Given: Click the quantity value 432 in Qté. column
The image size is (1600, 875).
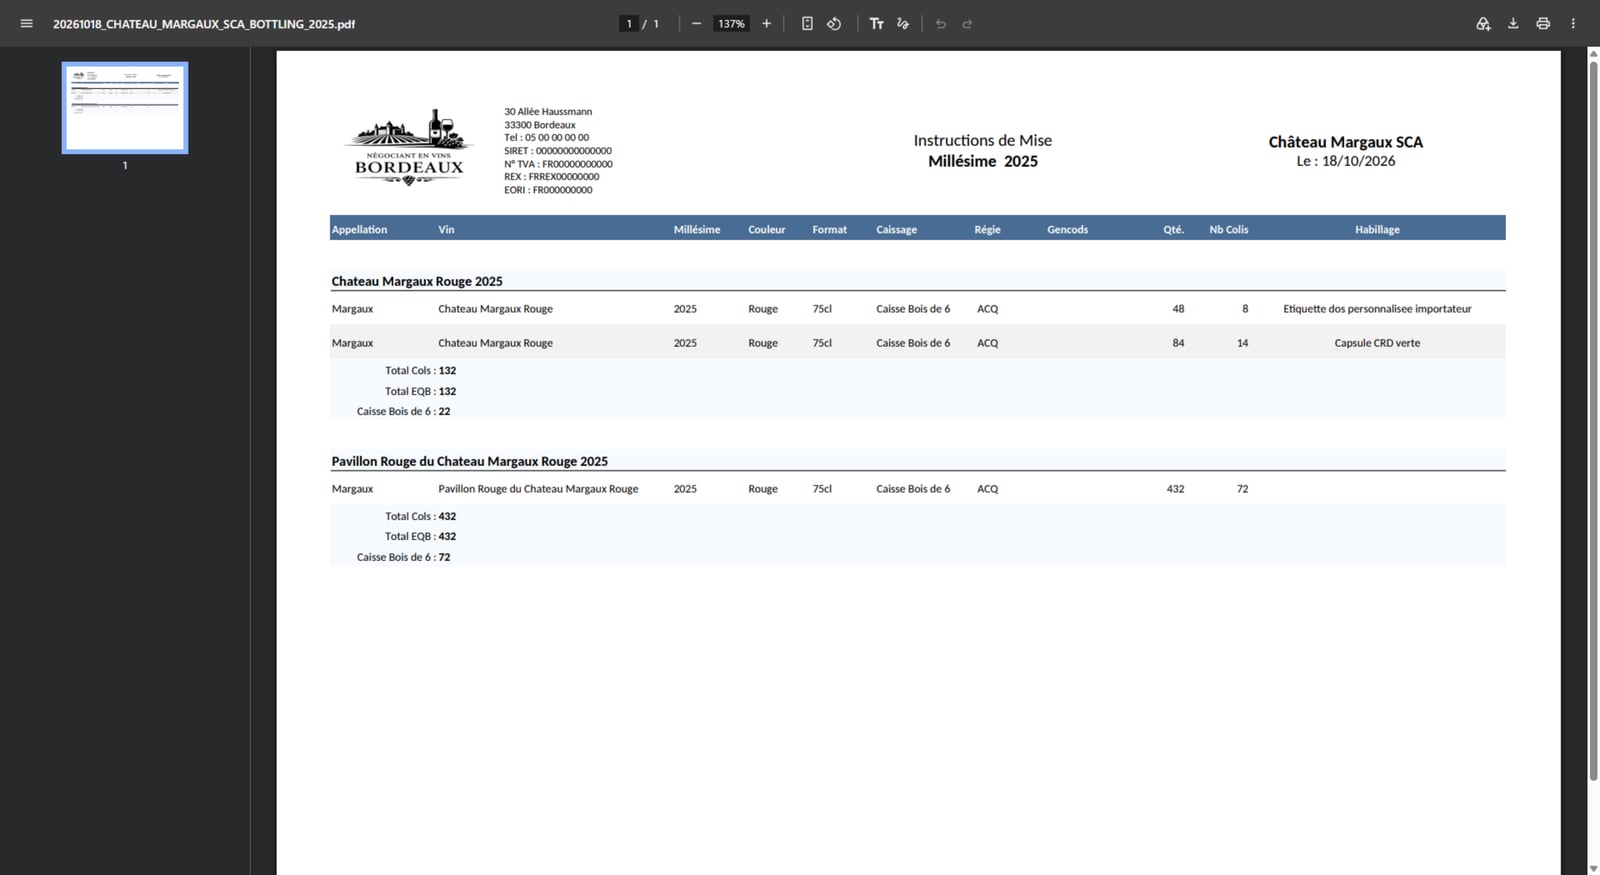Looking at the screenshot, I should pyautogui.click(x=1175, y=489).
